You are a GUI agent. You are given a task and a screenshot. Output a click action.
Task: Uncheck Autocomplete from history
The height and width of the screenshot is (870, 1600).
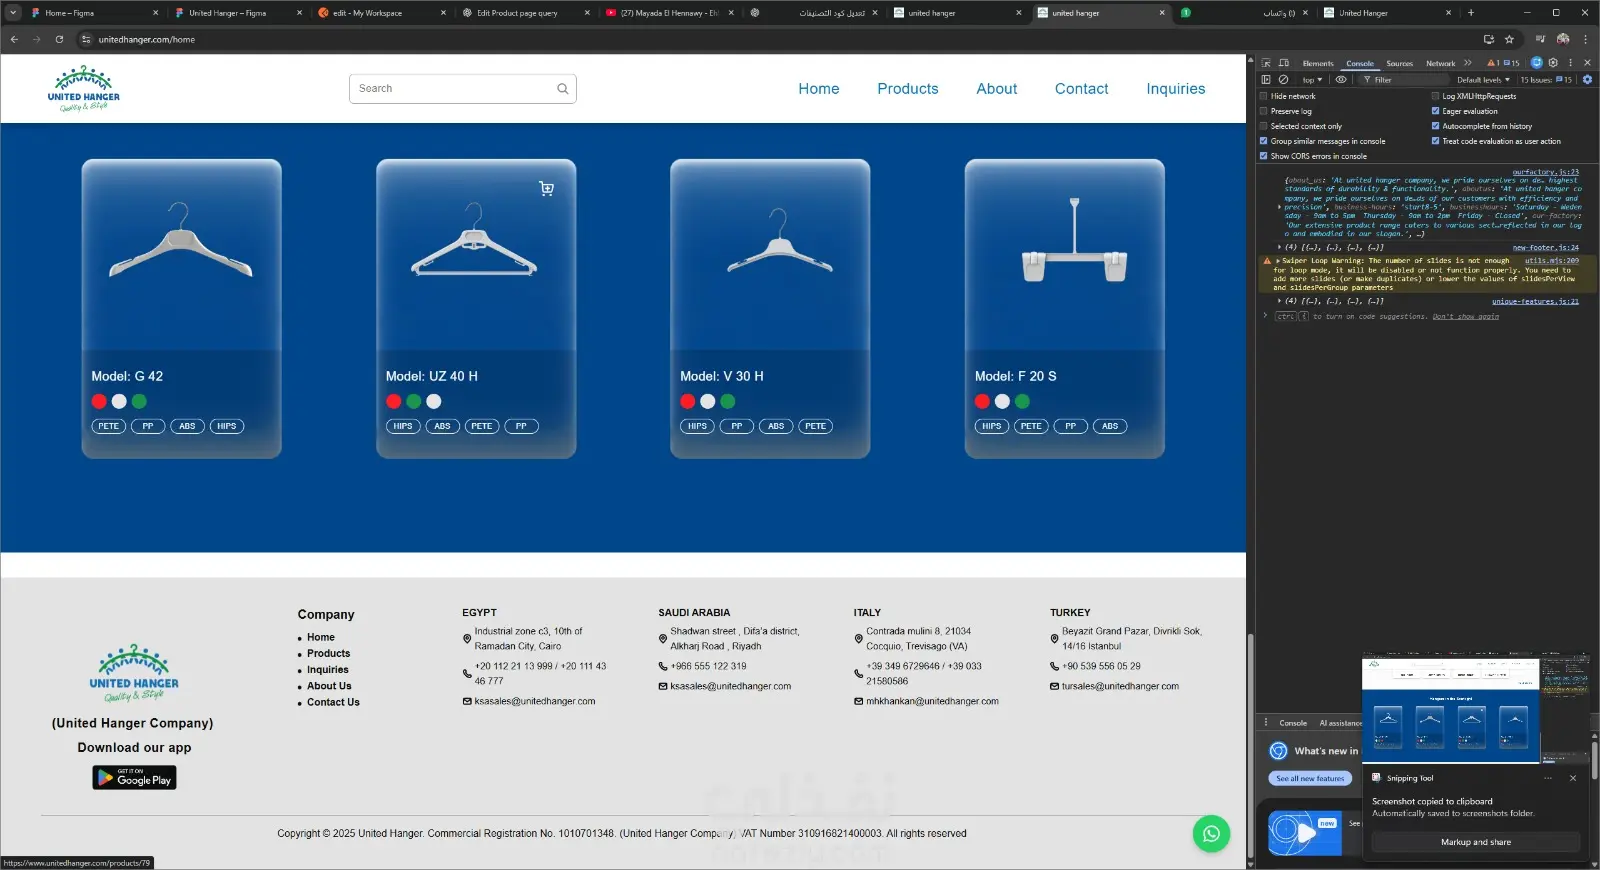[x=1435, y=126]
